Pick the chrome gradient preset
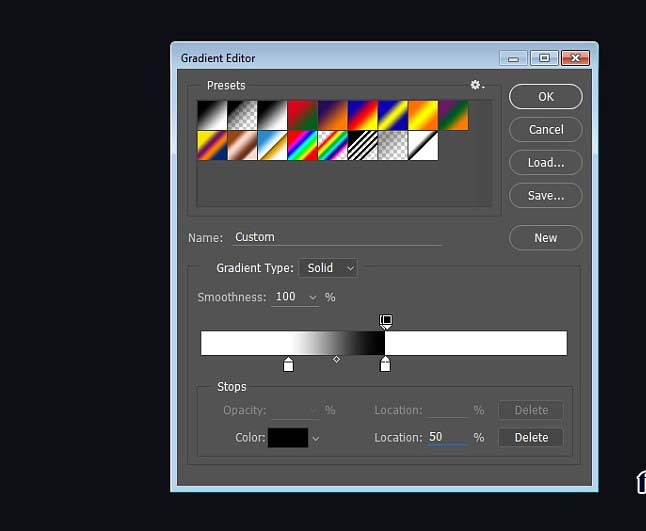The height and width of the screenshot is (531, 646). click(x=272, y=145)
